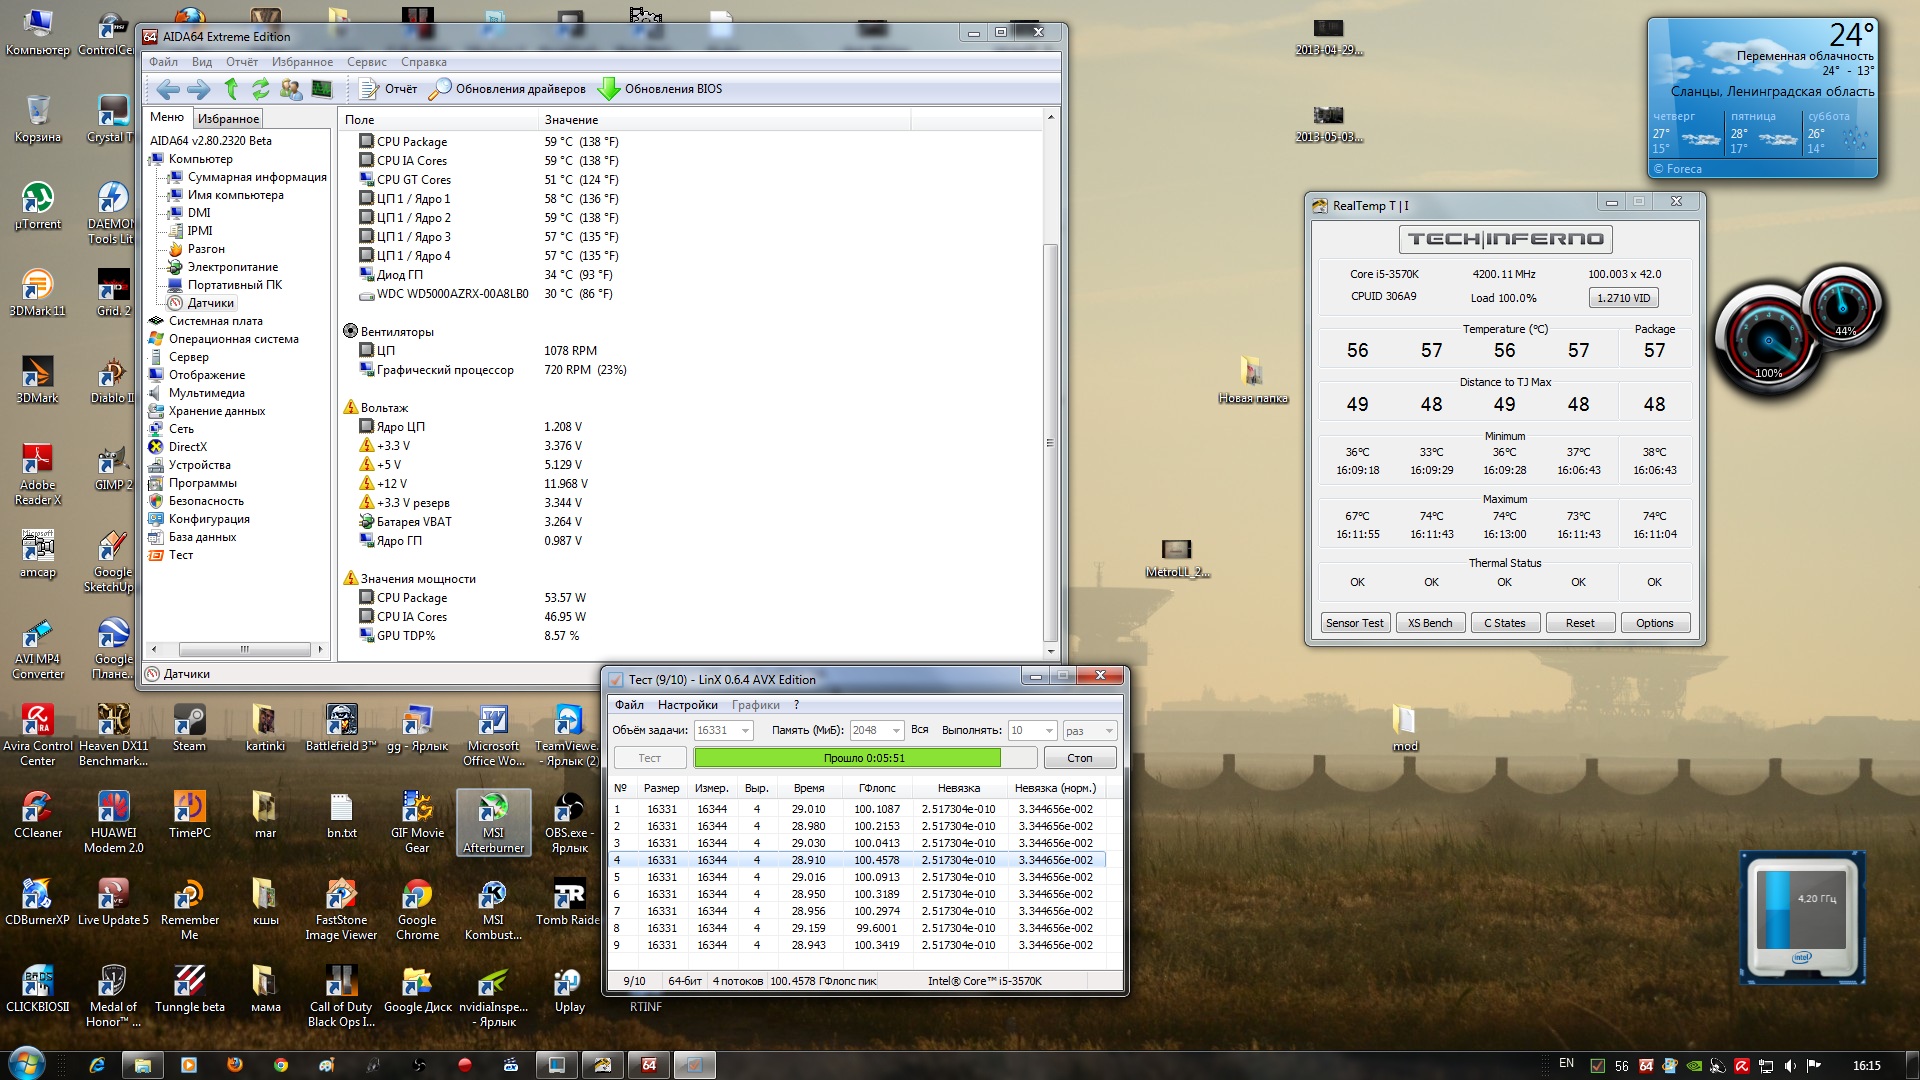
Task: Click Sensor Test button in RealTemp
Action: point(1354,623)
